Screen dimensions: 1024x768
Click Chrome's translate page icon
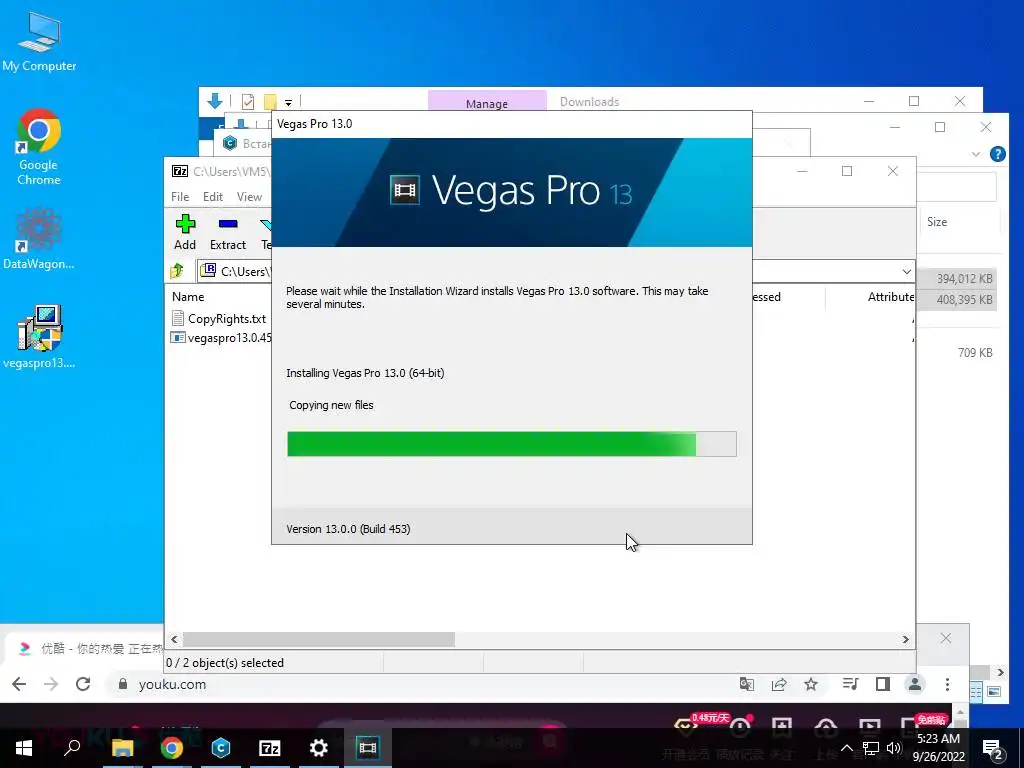746,684
